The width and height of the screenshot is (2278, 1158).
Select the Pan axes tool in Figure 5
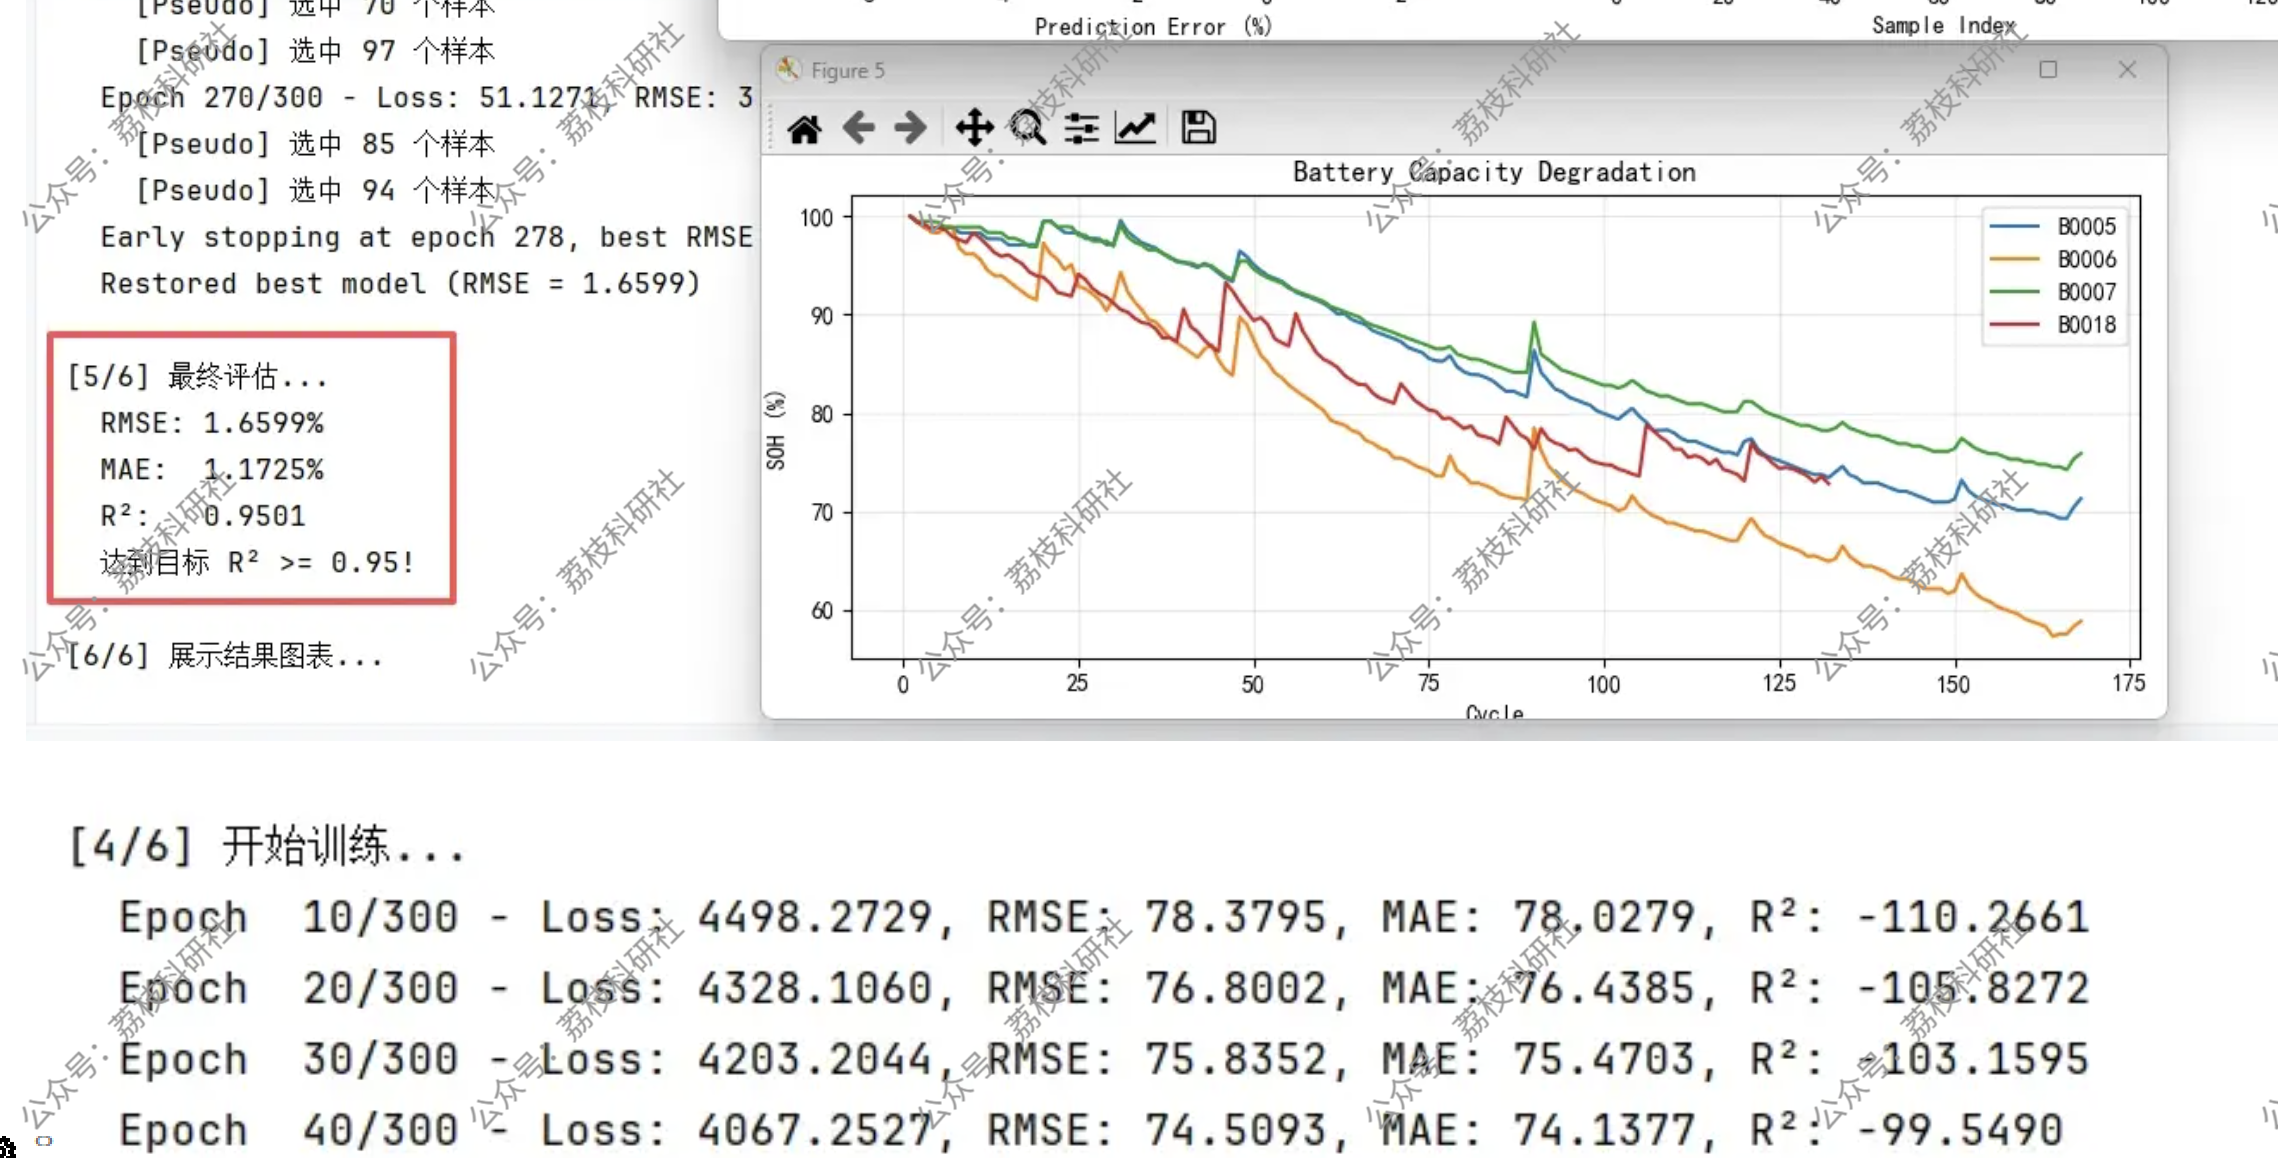coord(974,128)
